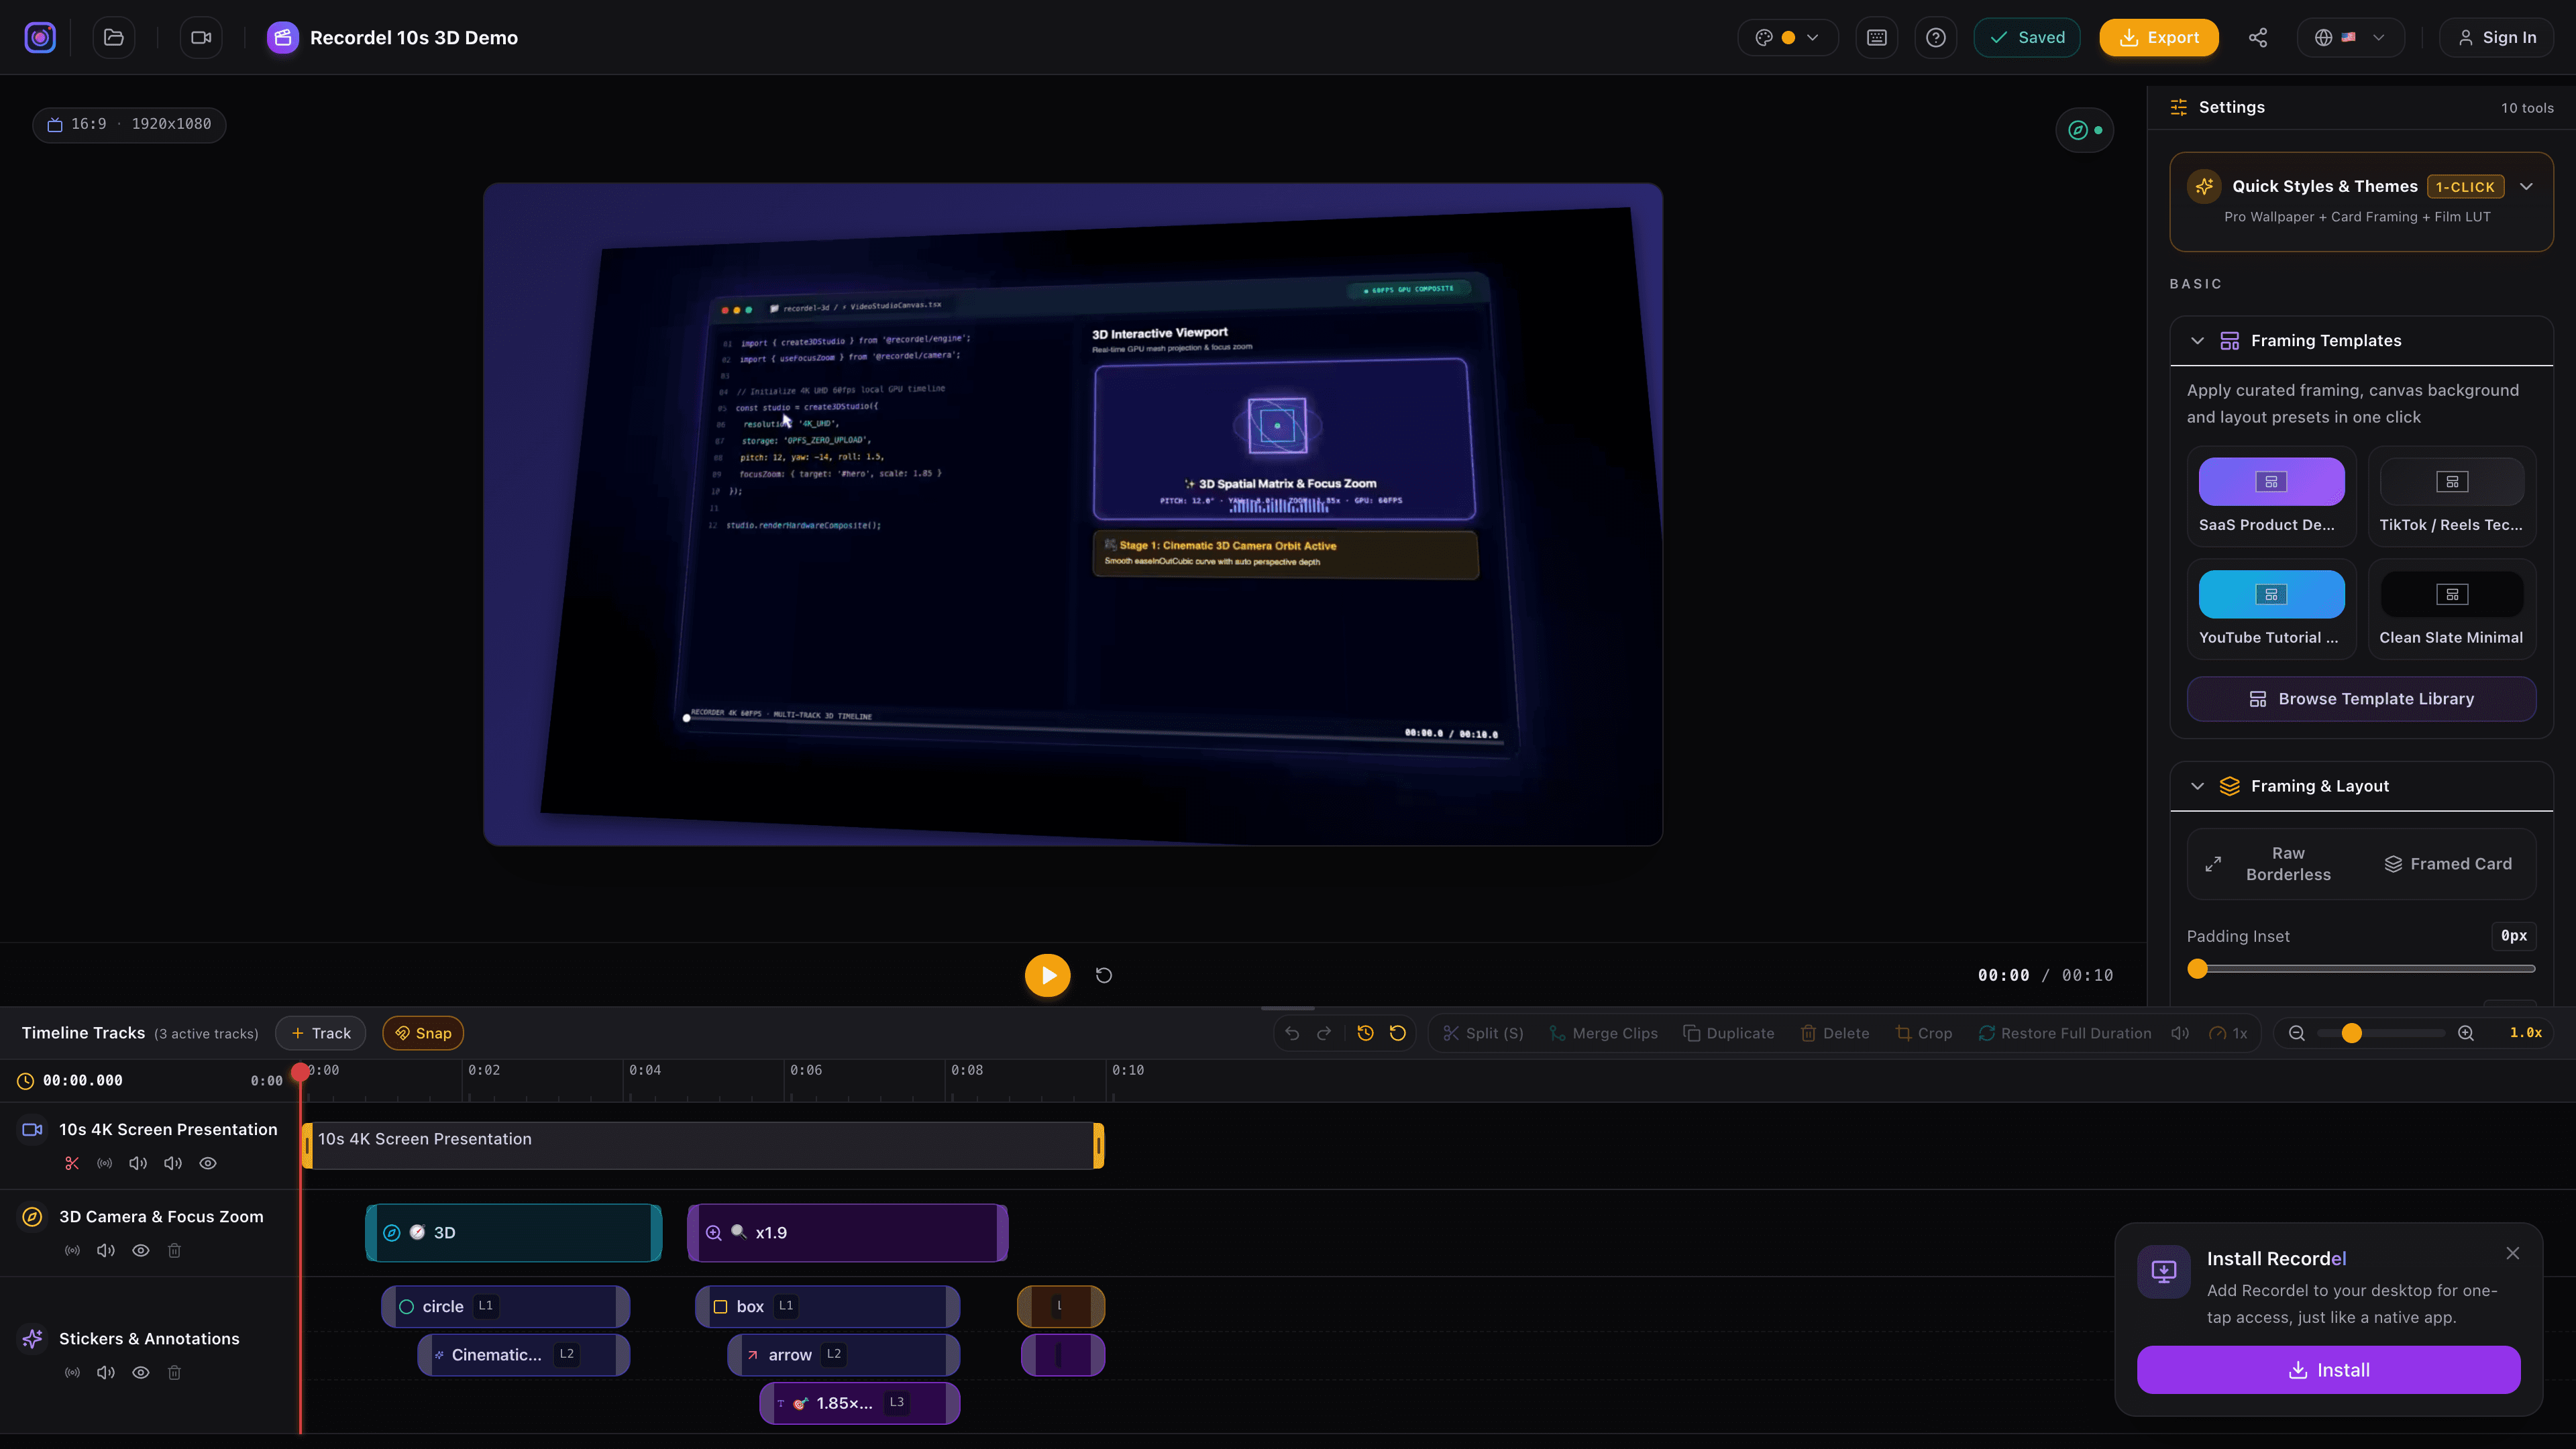Click the timeline zoom slider handle

pyautogui.click(x=2352, y=1033)
